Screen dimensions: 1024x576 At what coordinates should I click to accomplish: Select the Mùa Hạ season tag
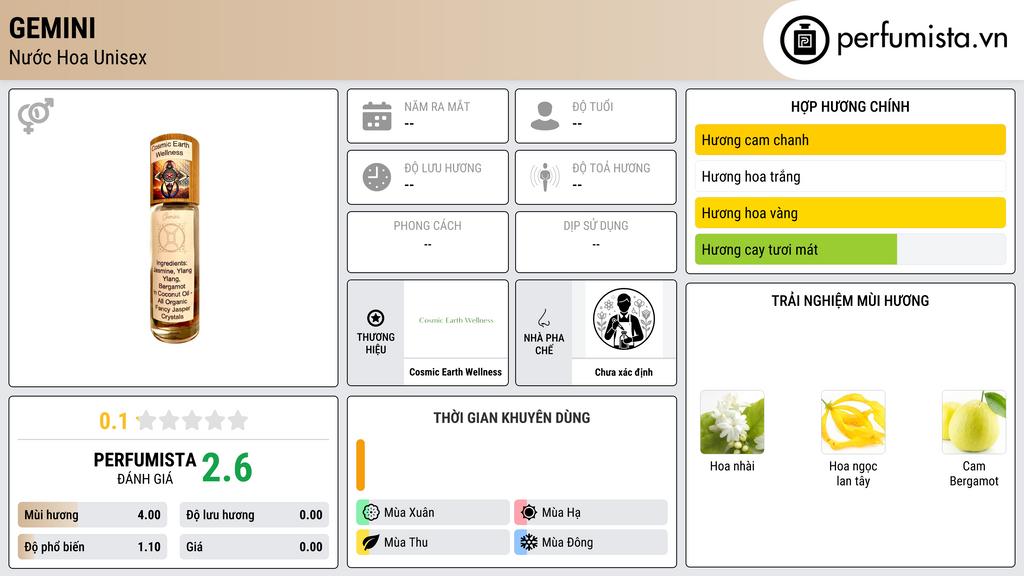pos(591,512)
